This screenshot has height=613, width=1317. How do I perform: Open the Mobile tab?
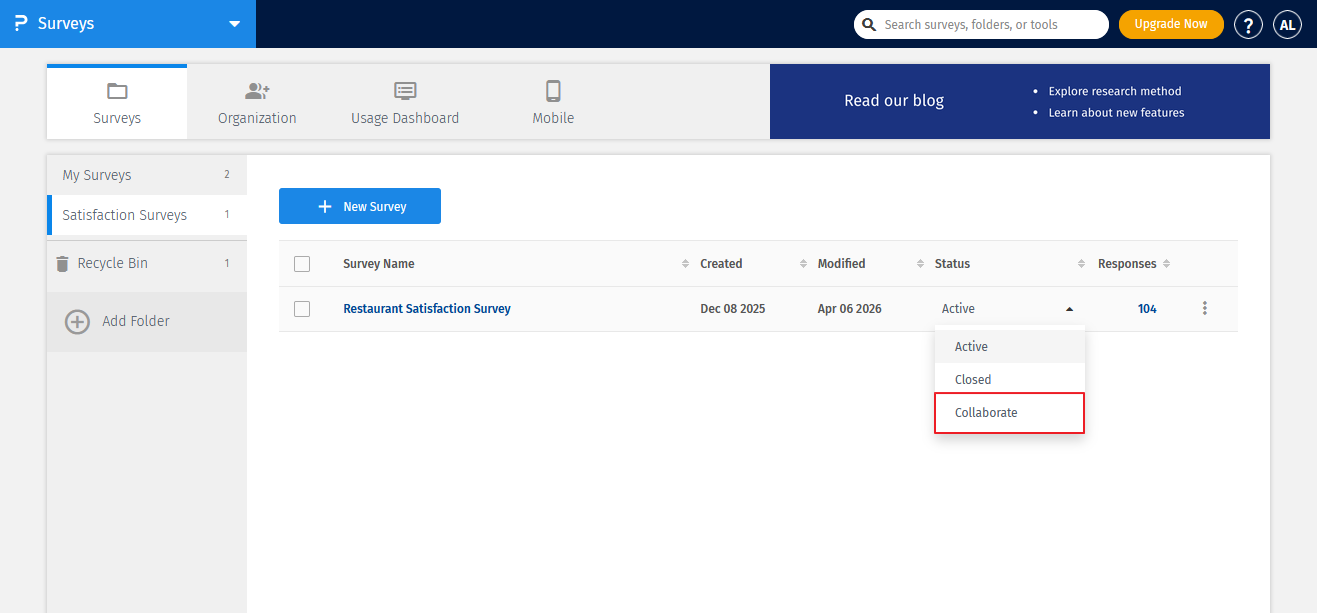click(553, 103)
